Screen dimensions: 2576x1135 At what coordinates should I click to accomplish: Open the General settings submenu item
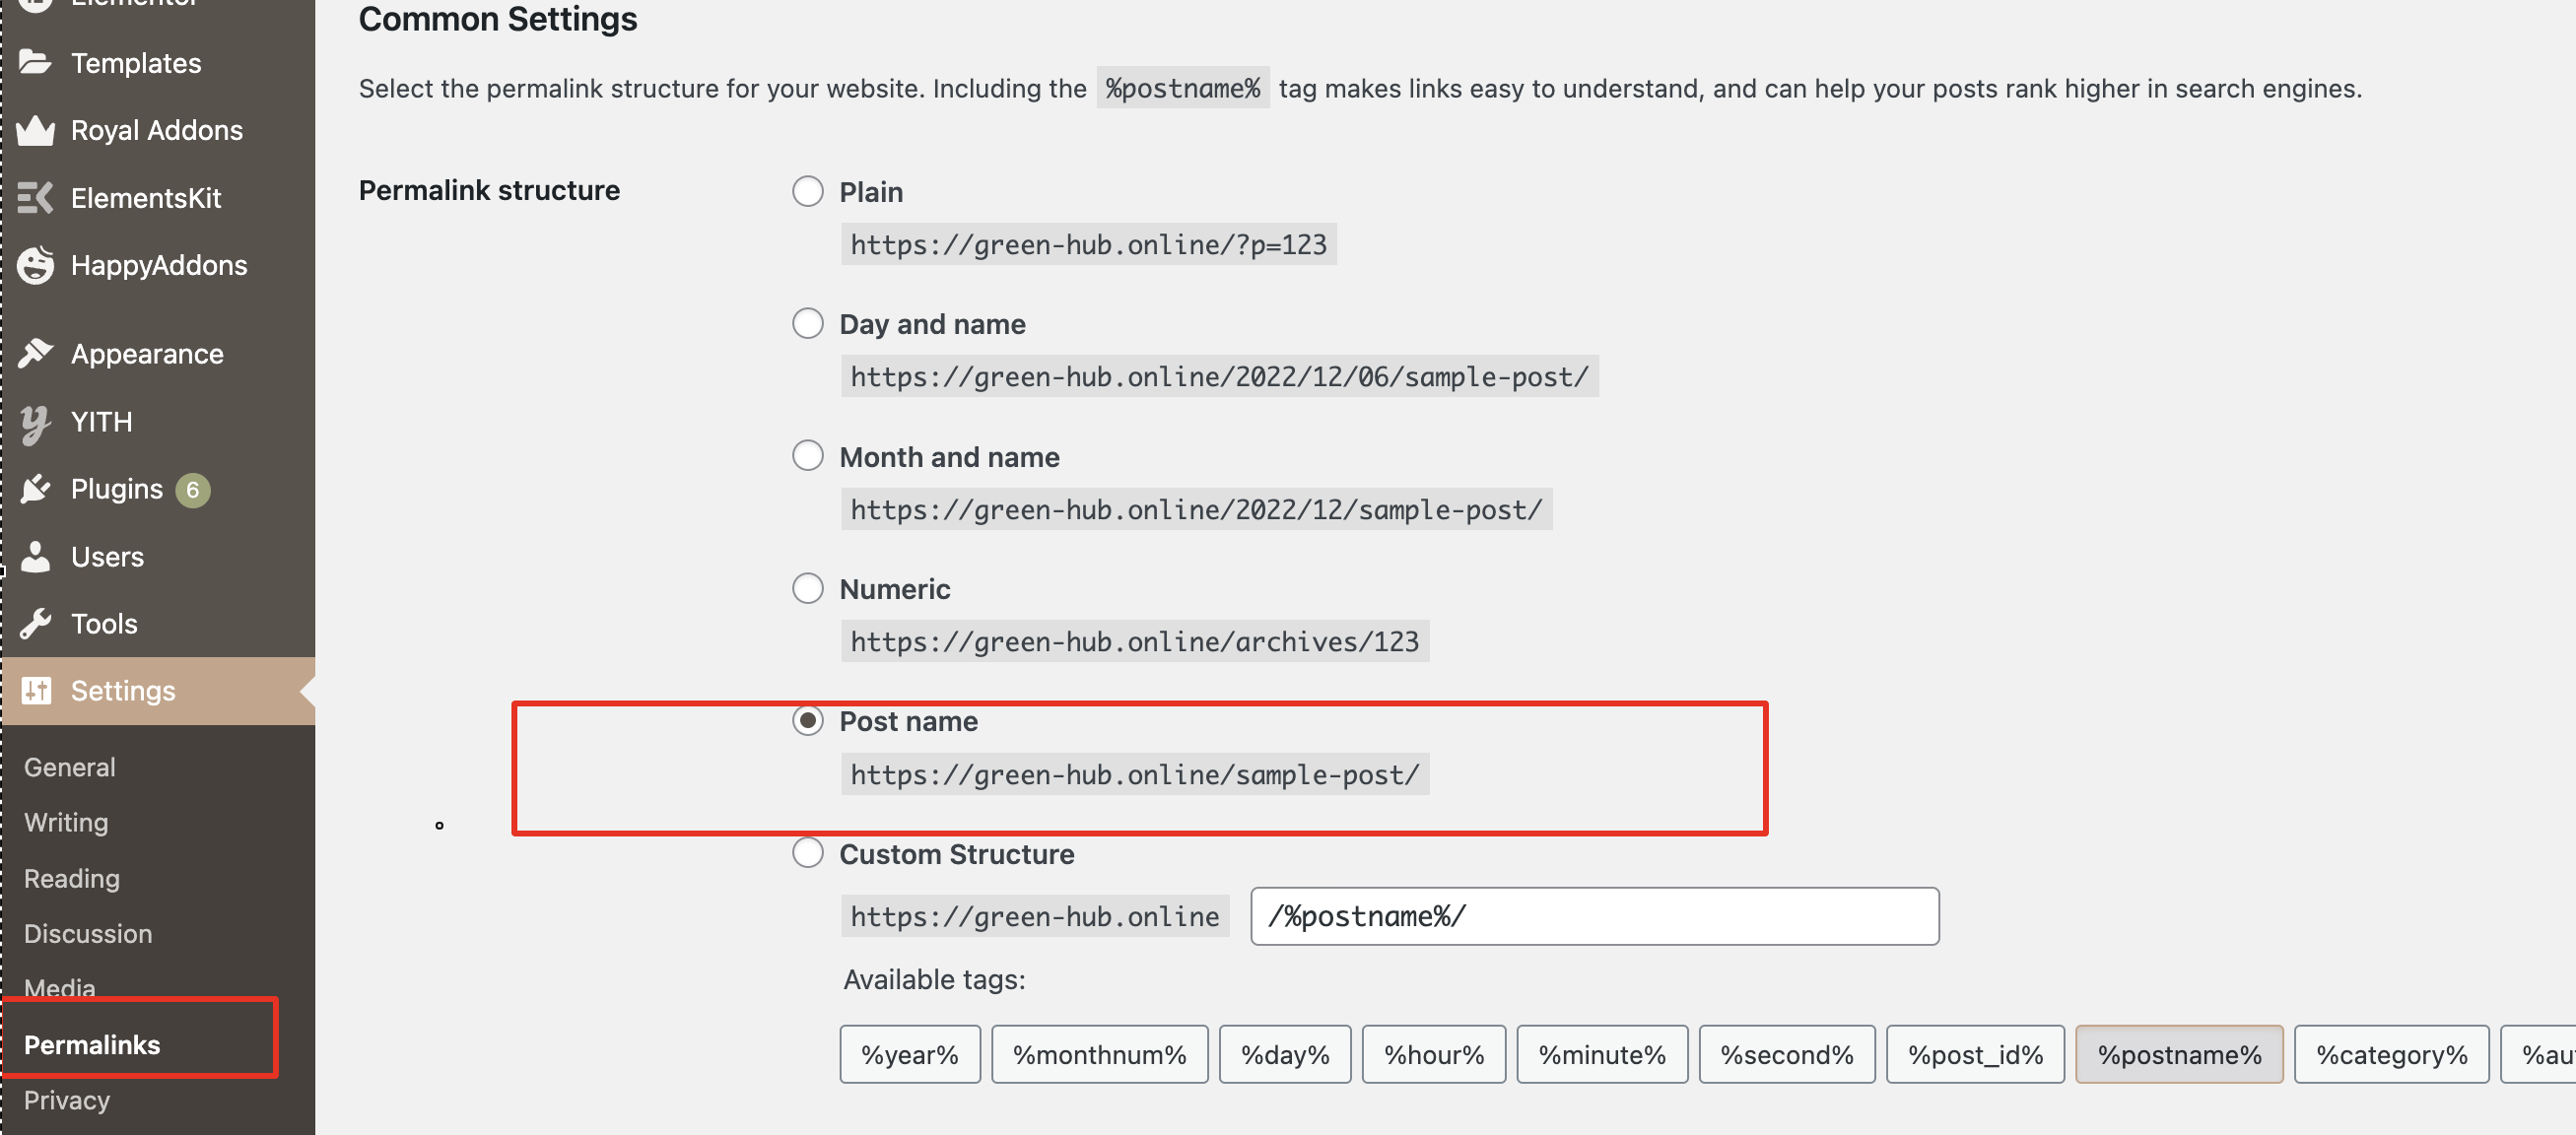pos(70,767)
